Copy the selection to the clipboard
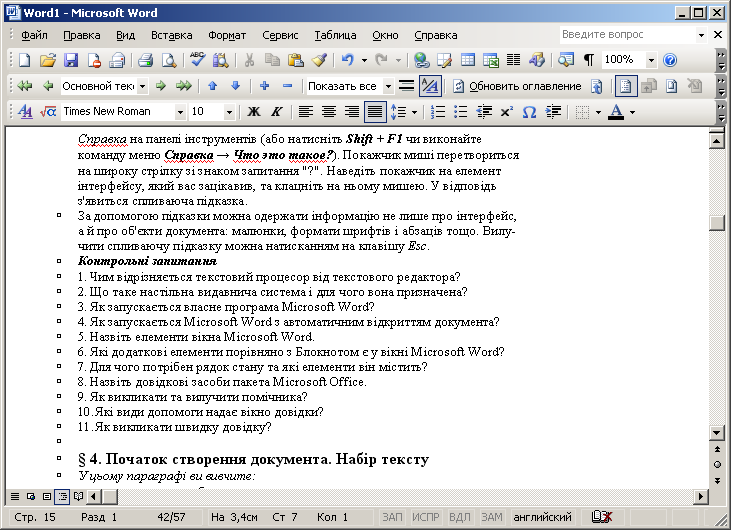The image size is (731, 530). pyautogui.click(x=272, y=60)
